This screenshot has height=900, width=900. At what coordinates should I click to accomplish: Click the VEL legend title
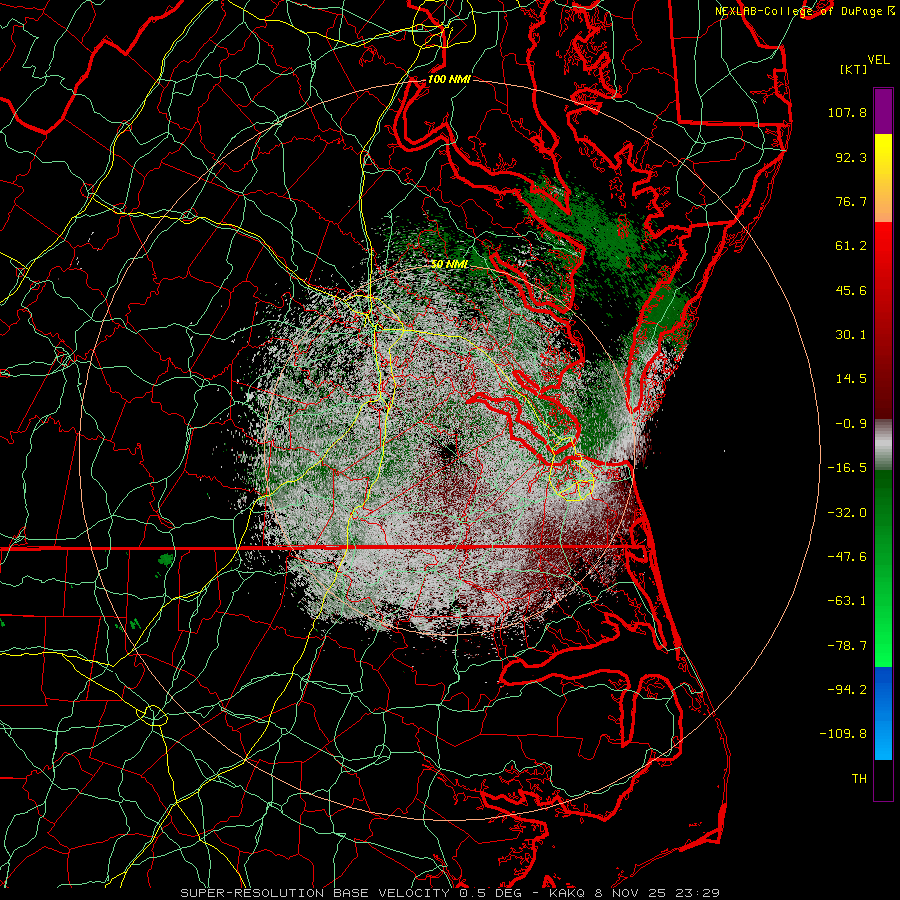click(878, 60)
